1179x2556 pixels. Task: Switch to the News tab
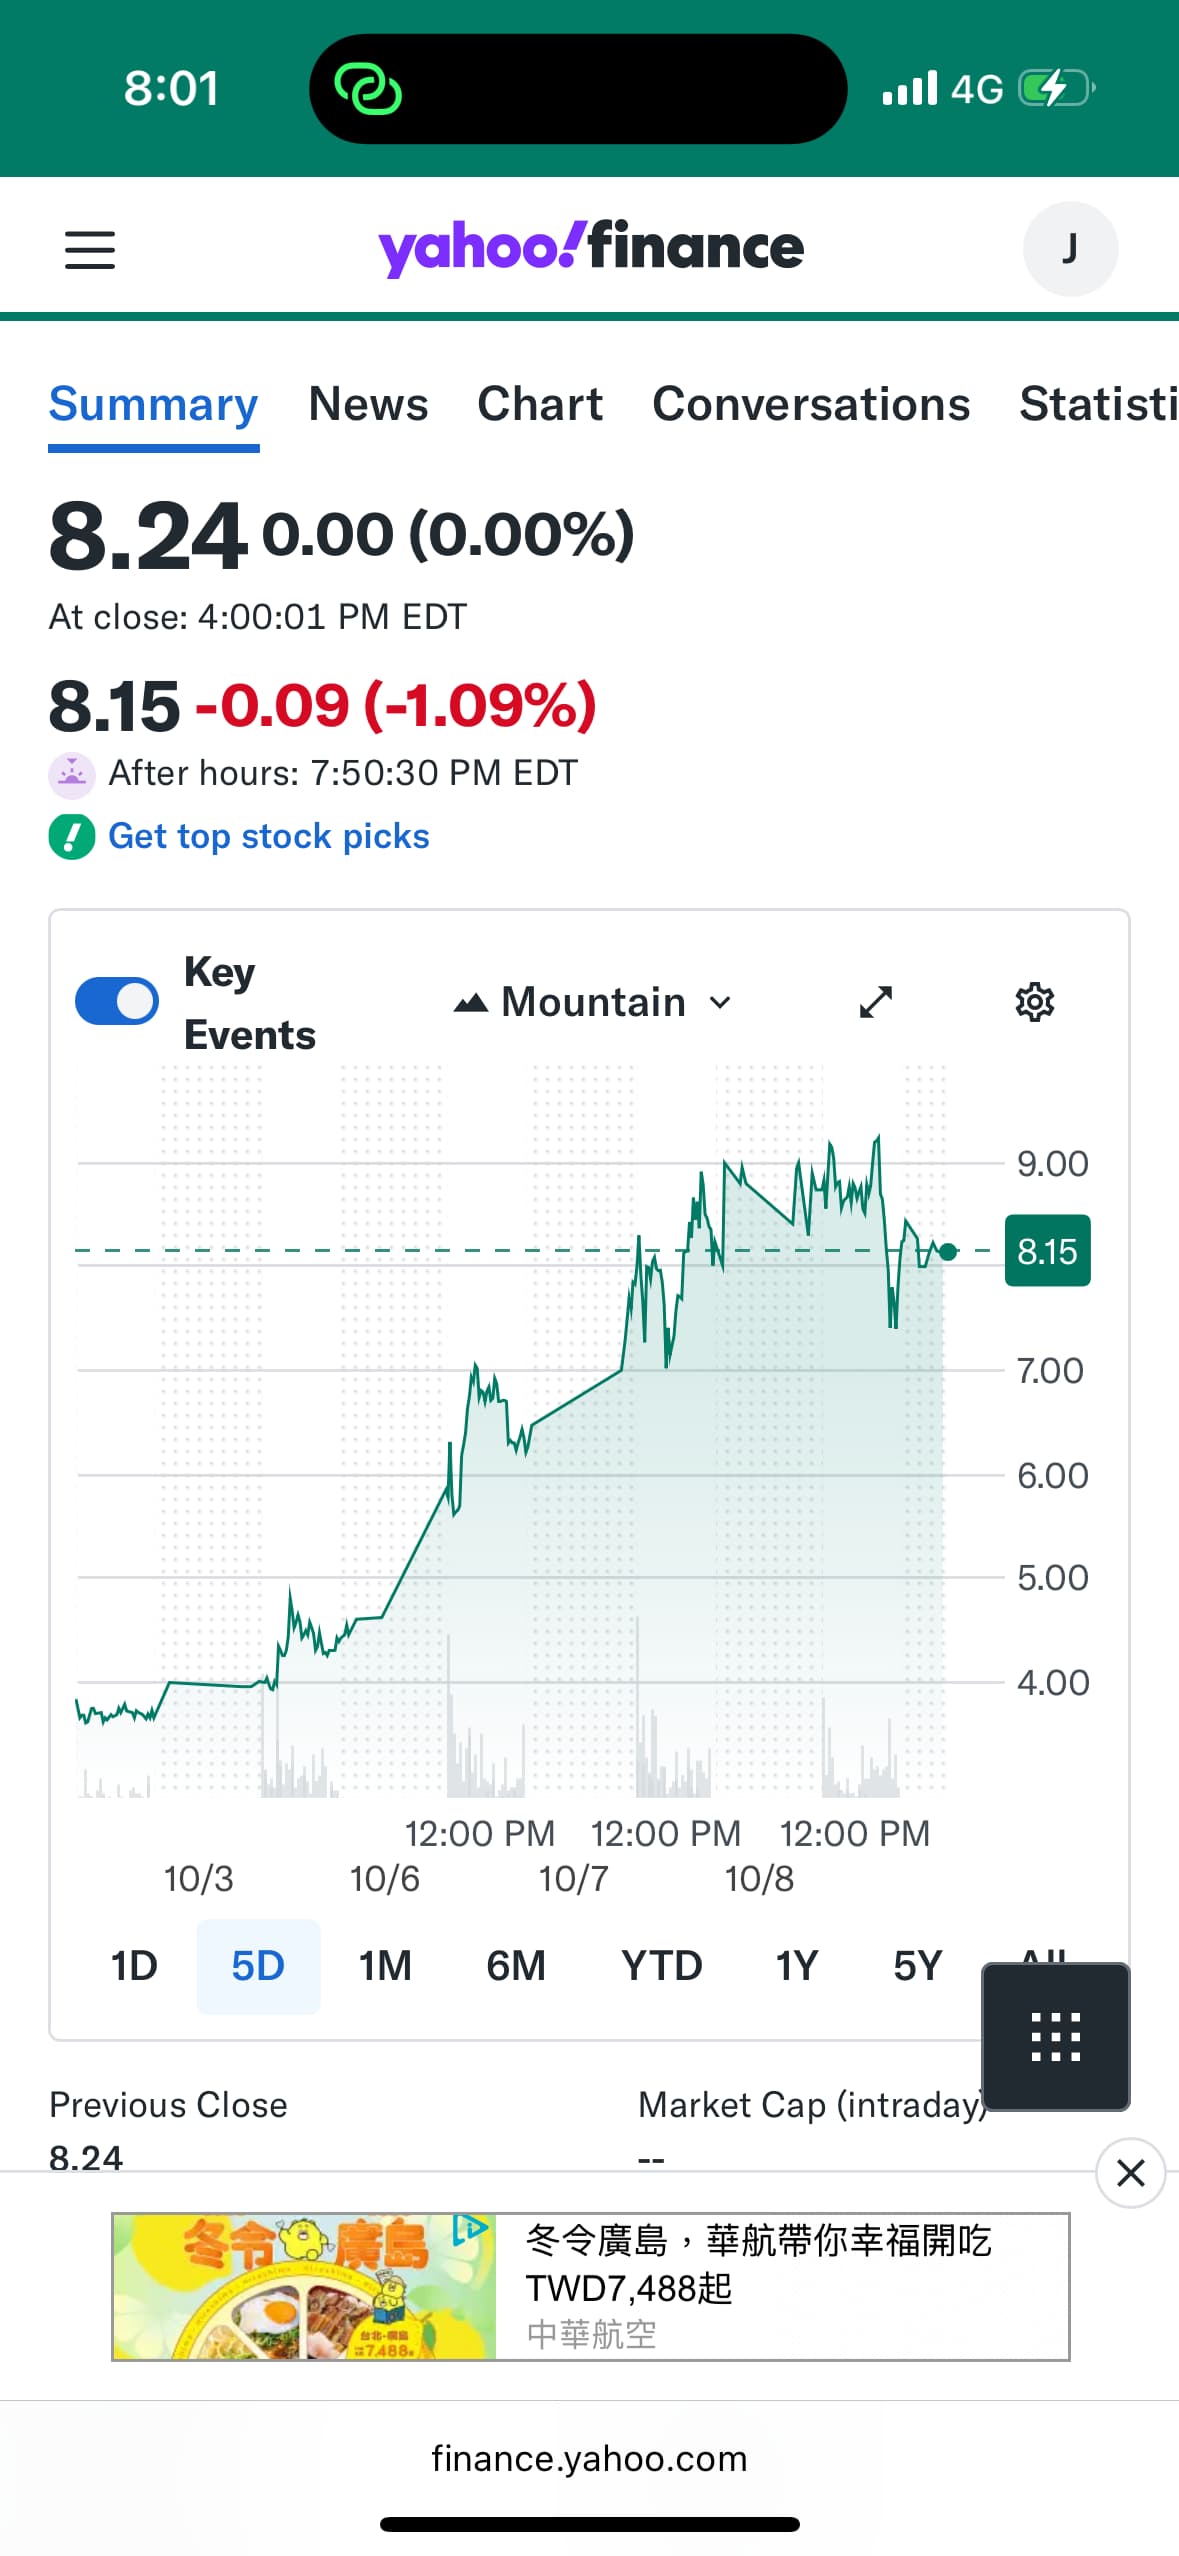tap(368, 405)
